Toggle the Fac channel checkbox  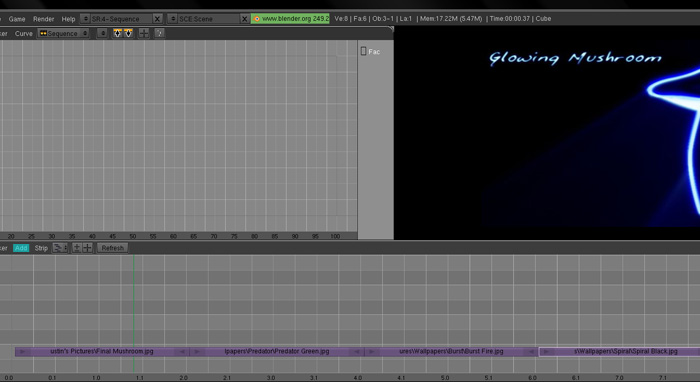click(x=363, y=51)
